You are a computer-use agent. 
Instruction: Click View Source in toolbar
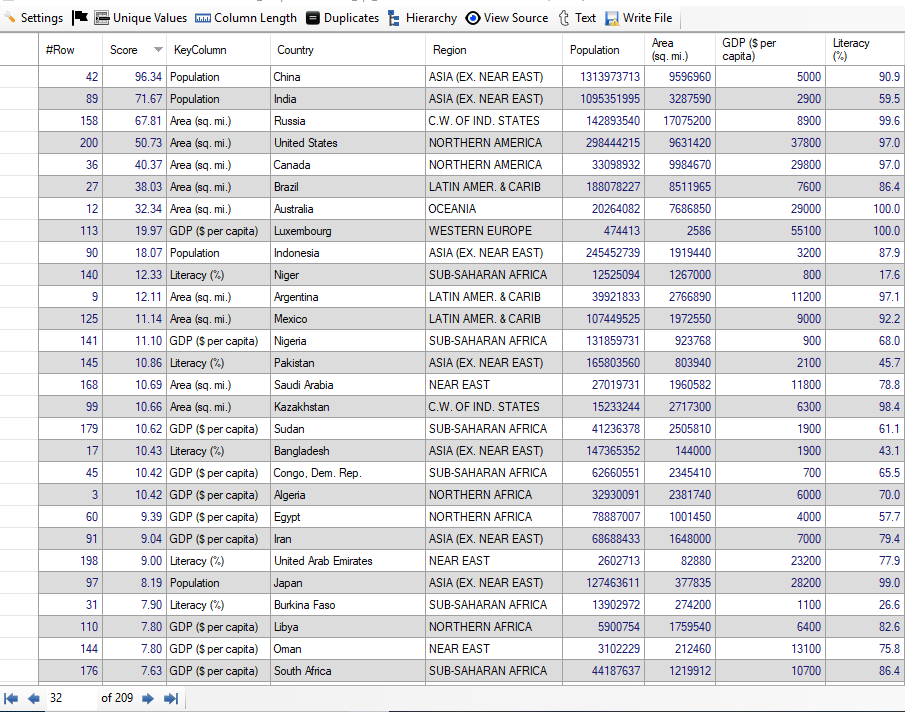(x=507, y=17)
